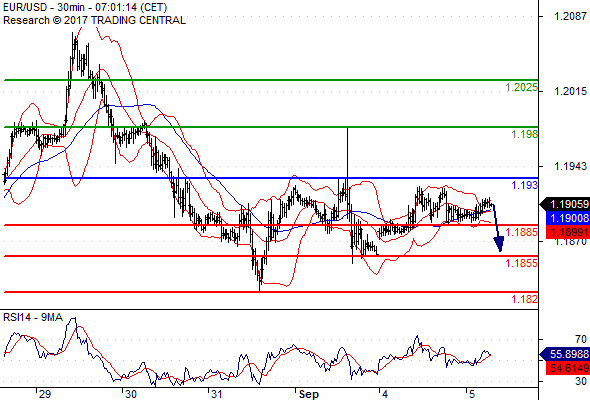Click the RSI 70 level axis label
The width and height of the screenshot is (590, 400).
[x=581, y=339]
